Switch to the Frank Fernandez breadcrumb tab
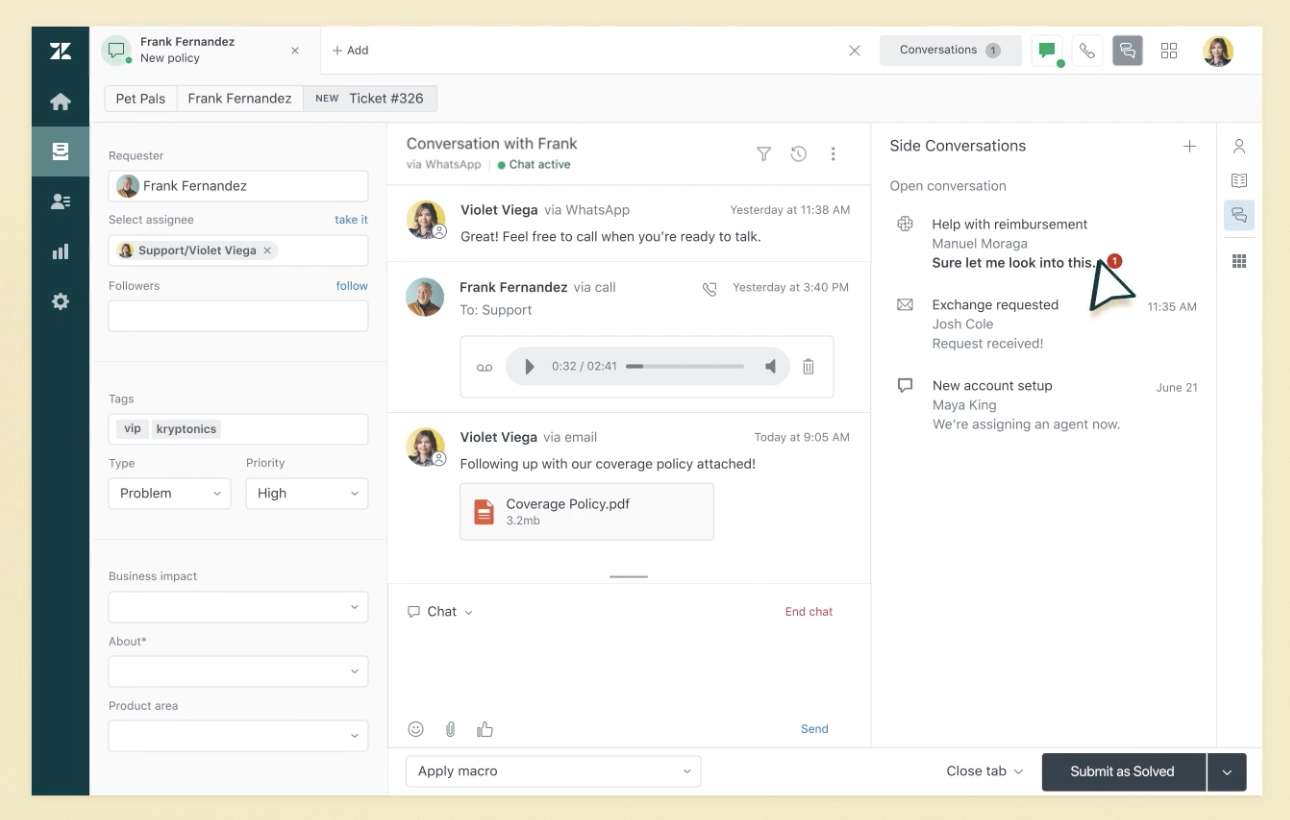The image size is (1290, 820). click(x=240, y=98)
